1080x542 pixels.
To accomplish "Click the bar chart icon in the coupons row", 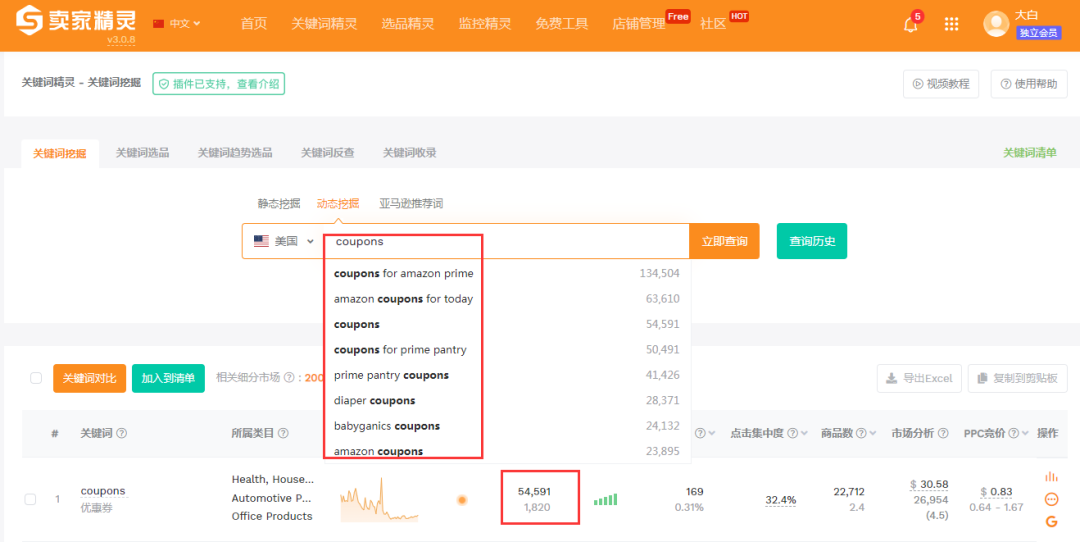I will tap(1051, 477).
